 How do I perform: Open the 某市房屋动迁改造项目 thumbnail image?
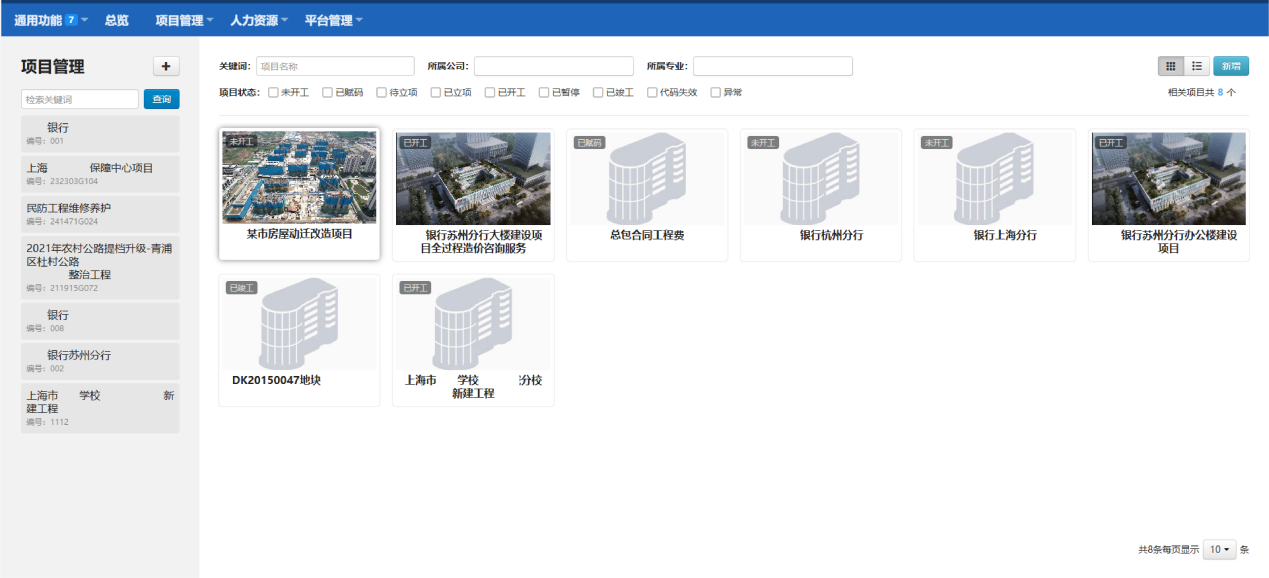tap(299, 178)
